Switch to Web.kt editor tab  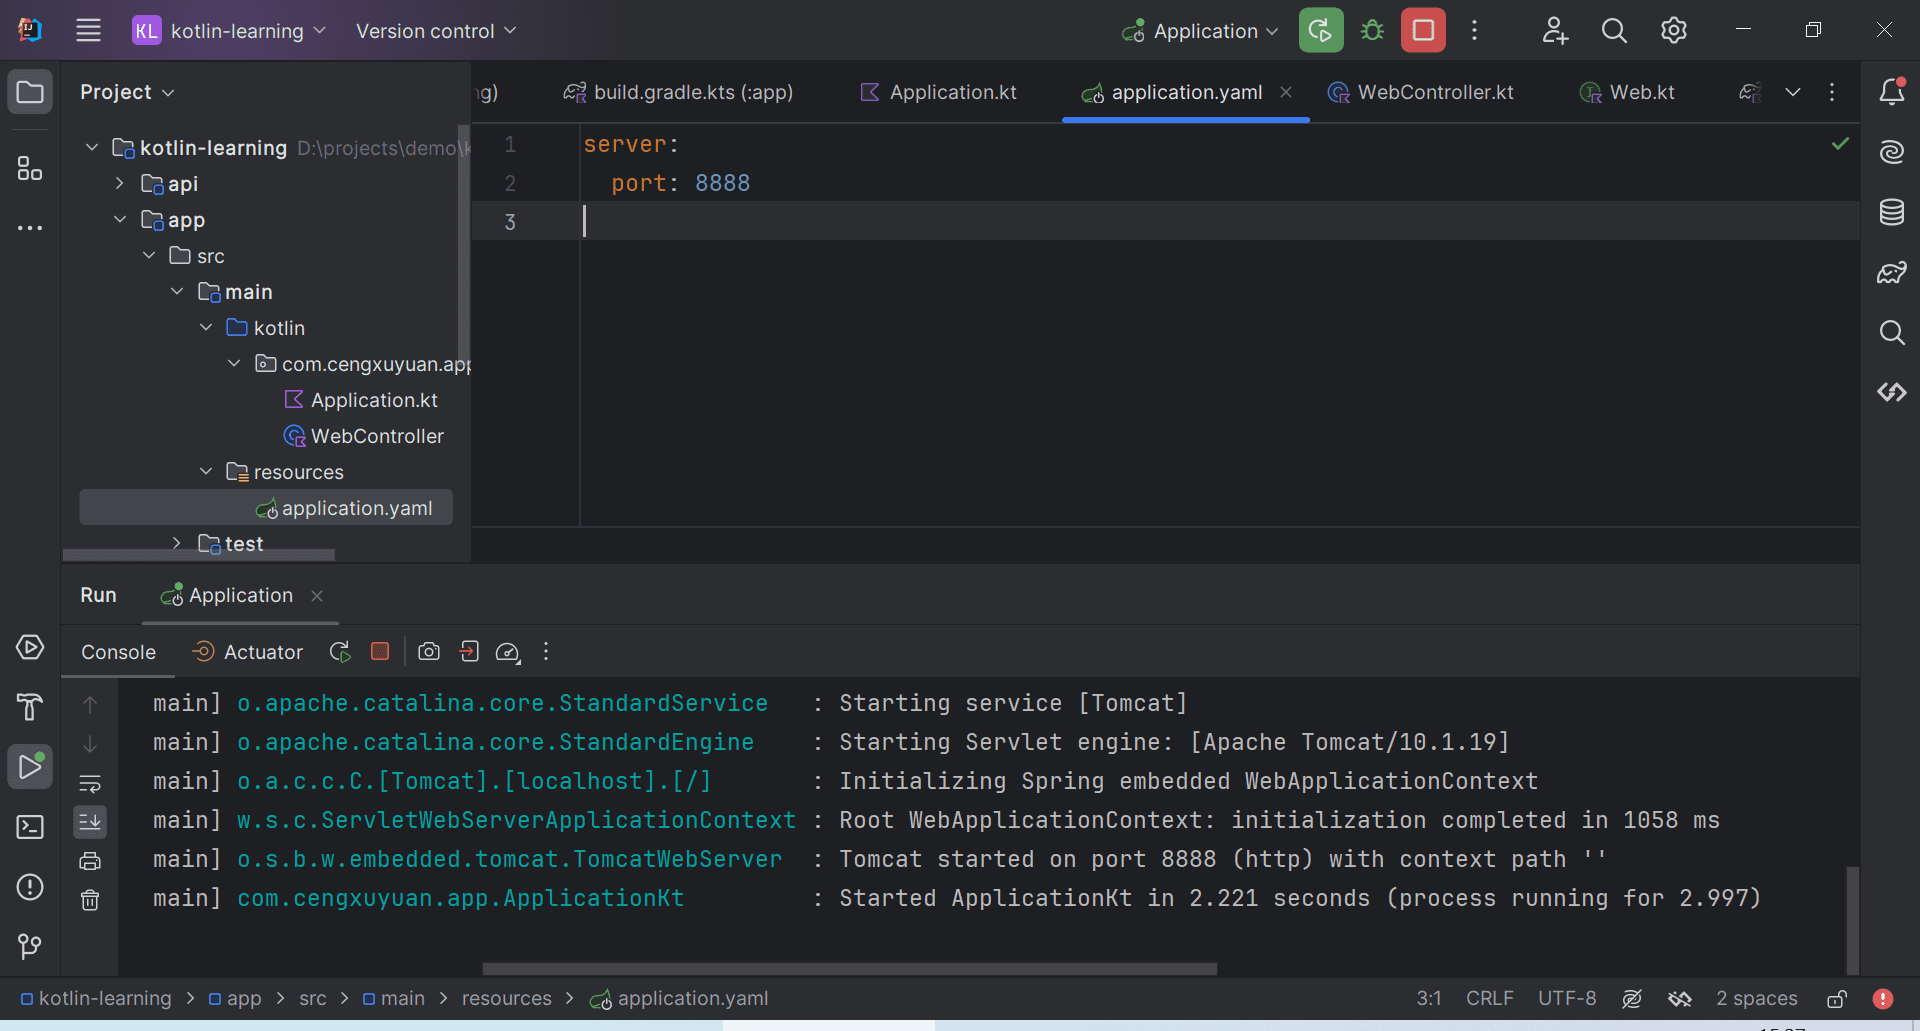[1627, 92]
